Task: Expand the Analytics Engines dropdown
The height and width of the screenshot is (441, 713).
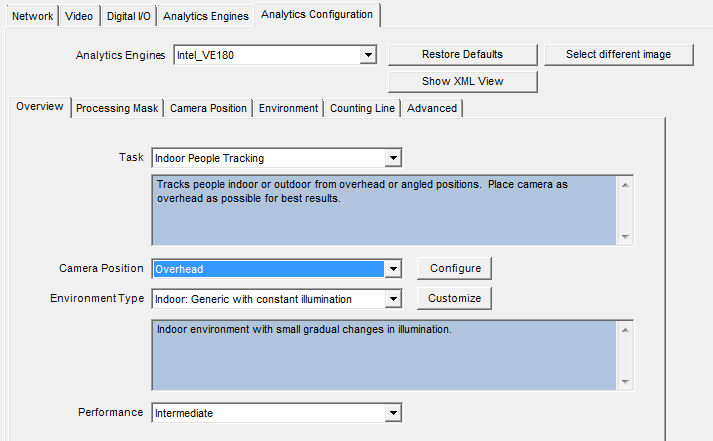Action: click(368, 55)
